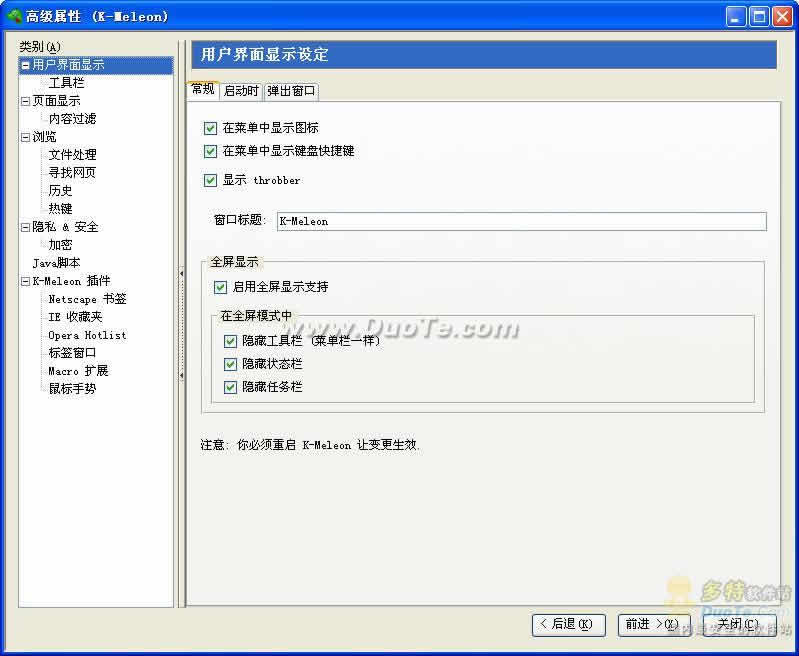
Task: Click the upper splitter collapse arrow
Action: (x=181, y=274)
